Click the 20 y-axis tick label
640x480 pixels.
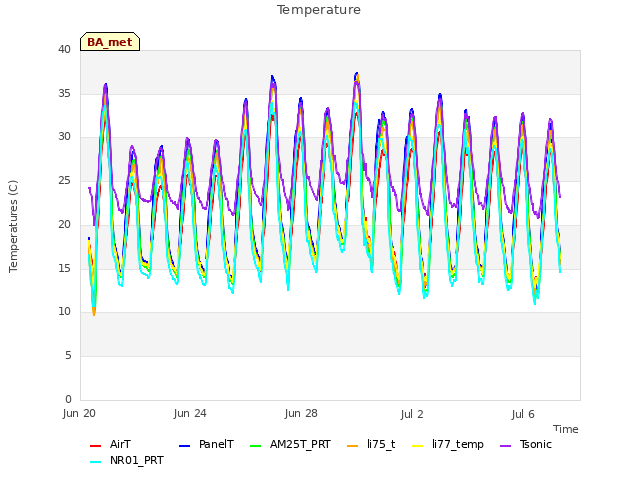[64, 224]
